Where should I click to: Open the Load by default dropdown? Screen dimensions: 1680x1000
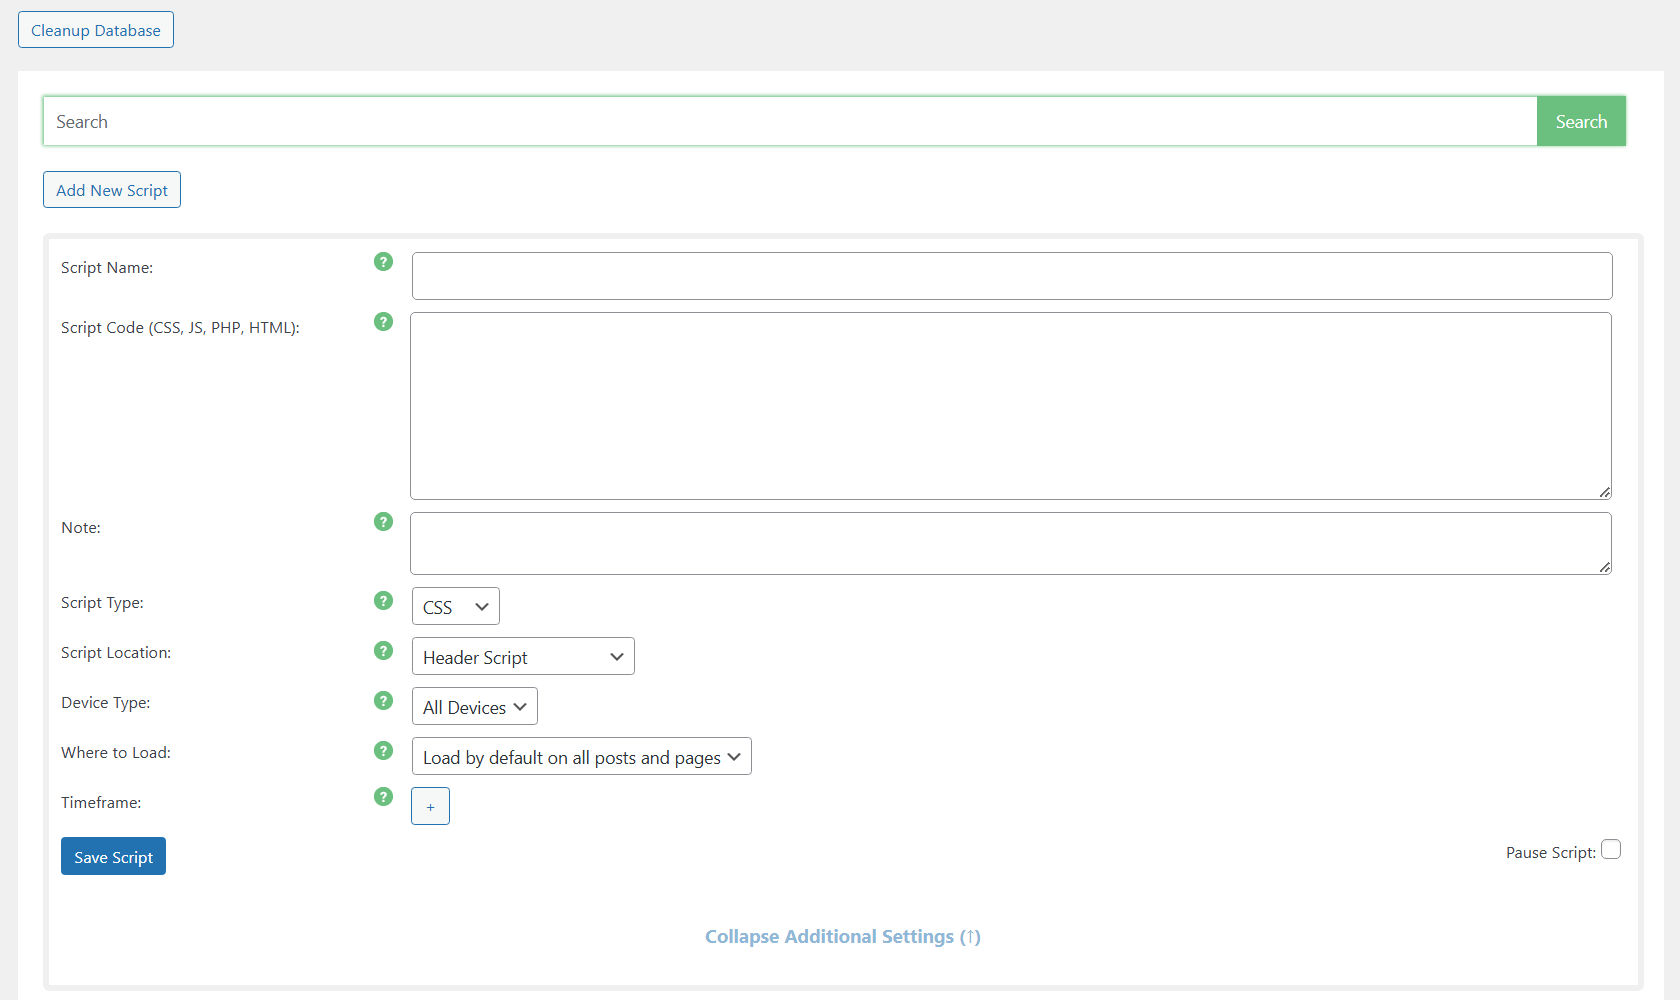[x=581, y=757]
